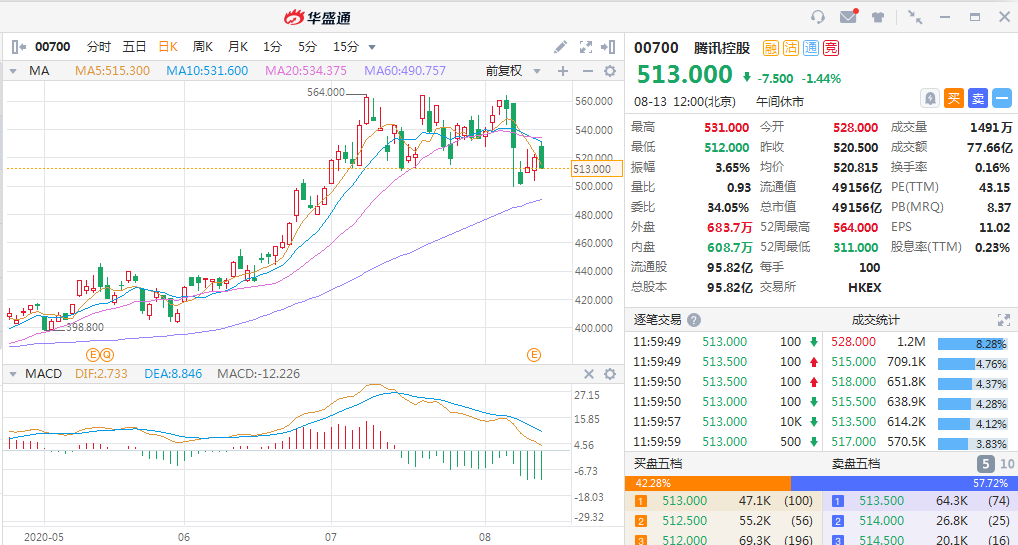
Task: Open the skin theme shirt icon
Action: coord(878,18)
